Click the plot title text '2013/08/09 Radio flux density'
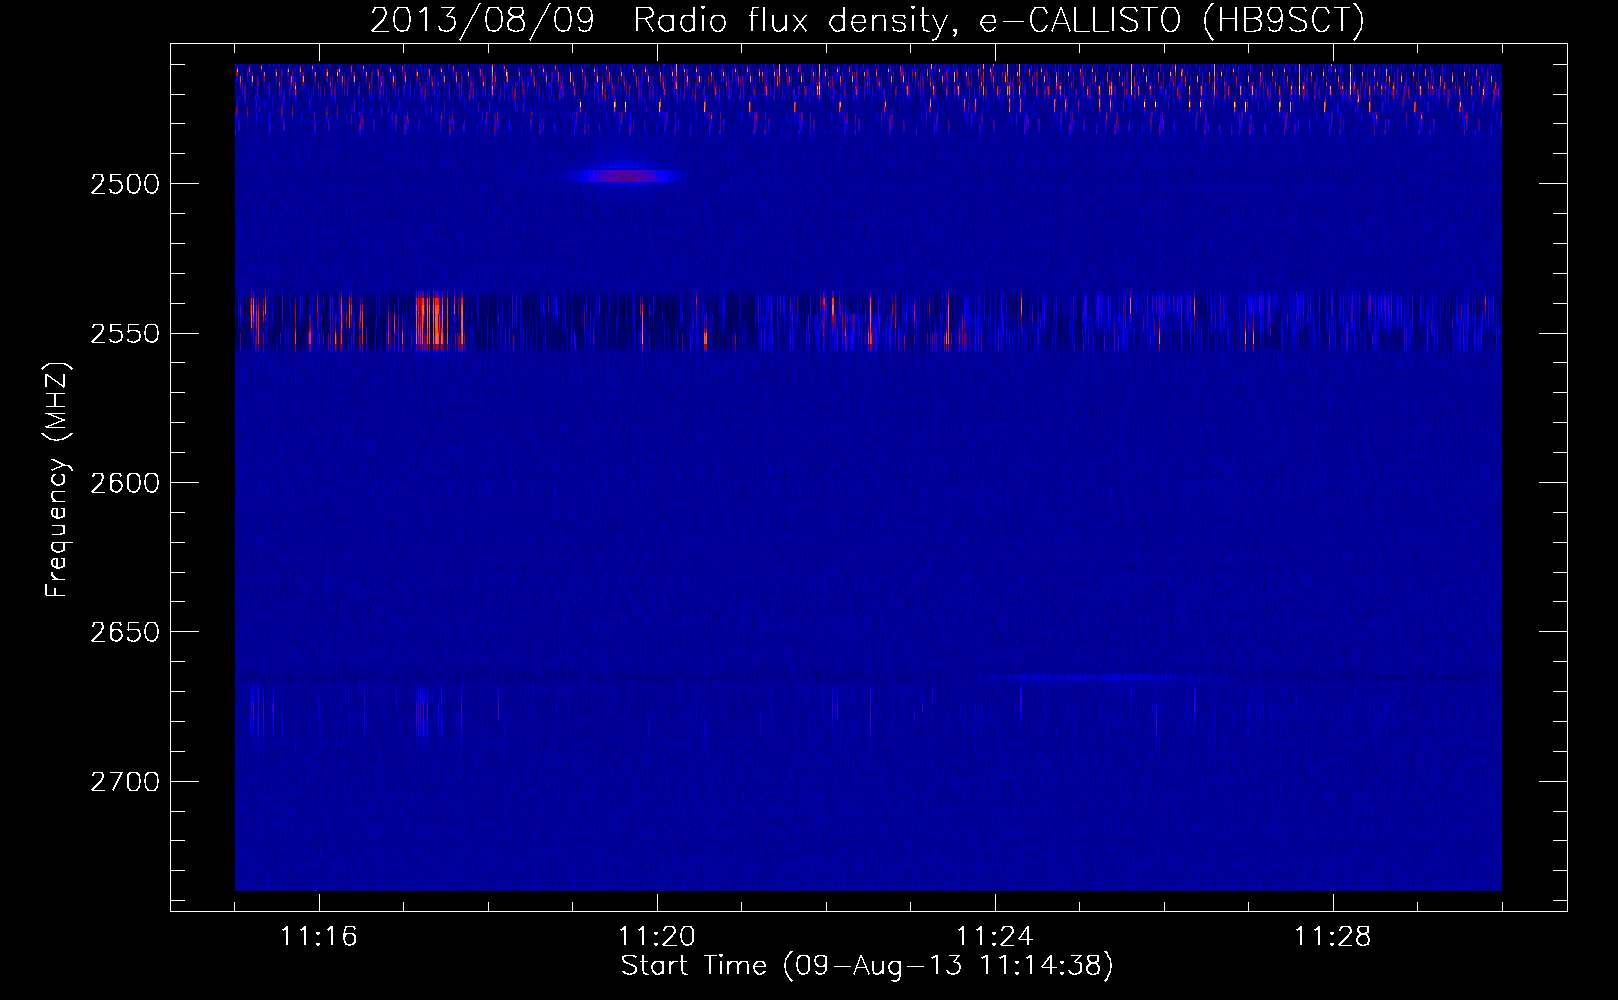Viewport: 1618px width, 1000px height. coord(657,21)
